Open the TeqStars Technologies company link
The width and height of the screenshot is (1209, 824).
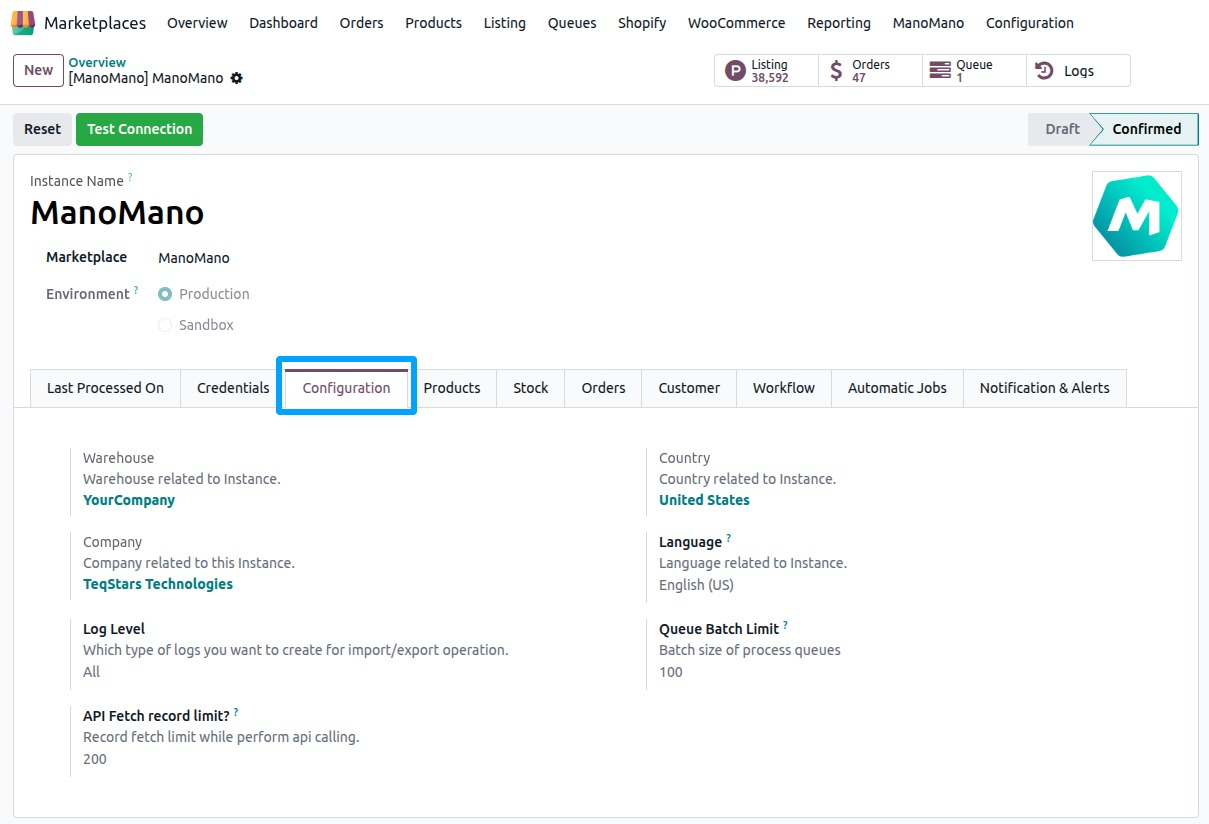[158, 584]
